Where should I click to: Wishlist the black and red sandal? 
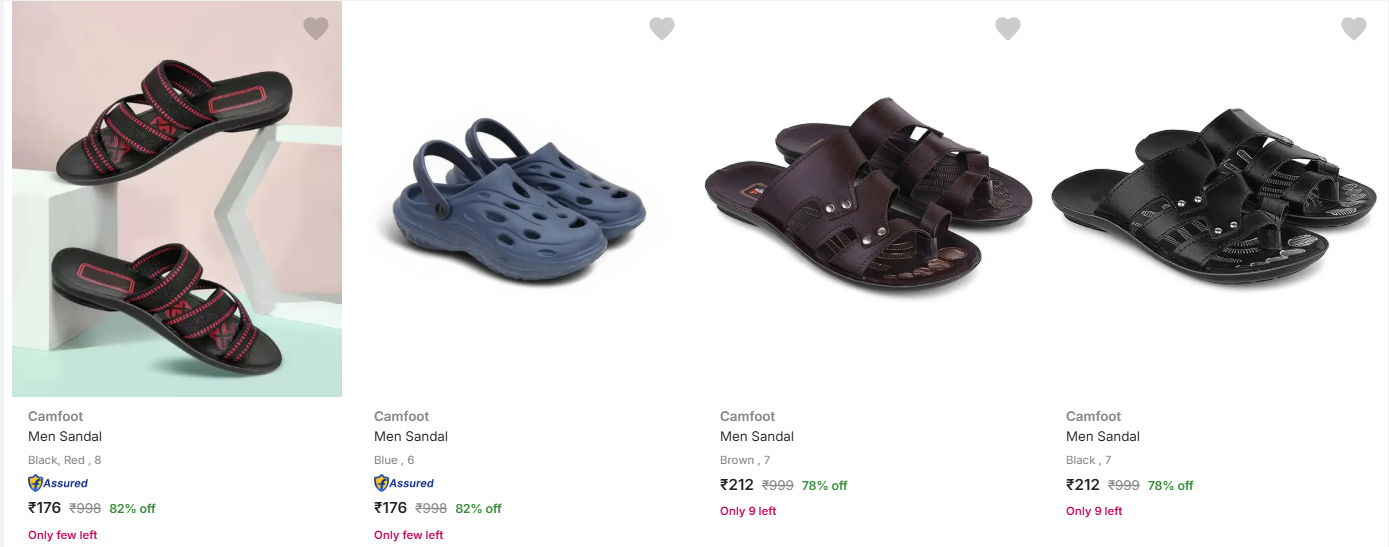pyautogui.click(x=316, y=29)
